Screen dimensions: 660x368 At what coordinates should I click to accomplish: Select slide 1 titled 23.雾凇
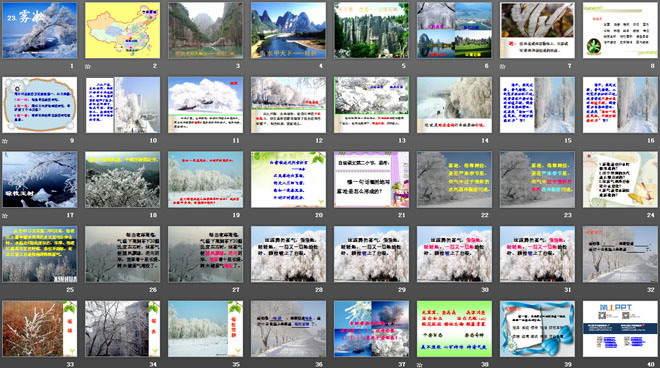40,30
